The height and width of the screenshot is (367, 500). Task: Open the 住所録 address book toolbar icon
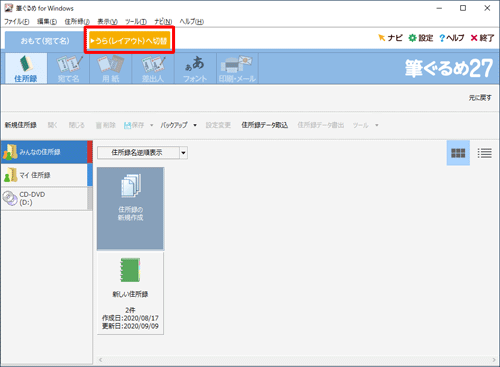26,68
